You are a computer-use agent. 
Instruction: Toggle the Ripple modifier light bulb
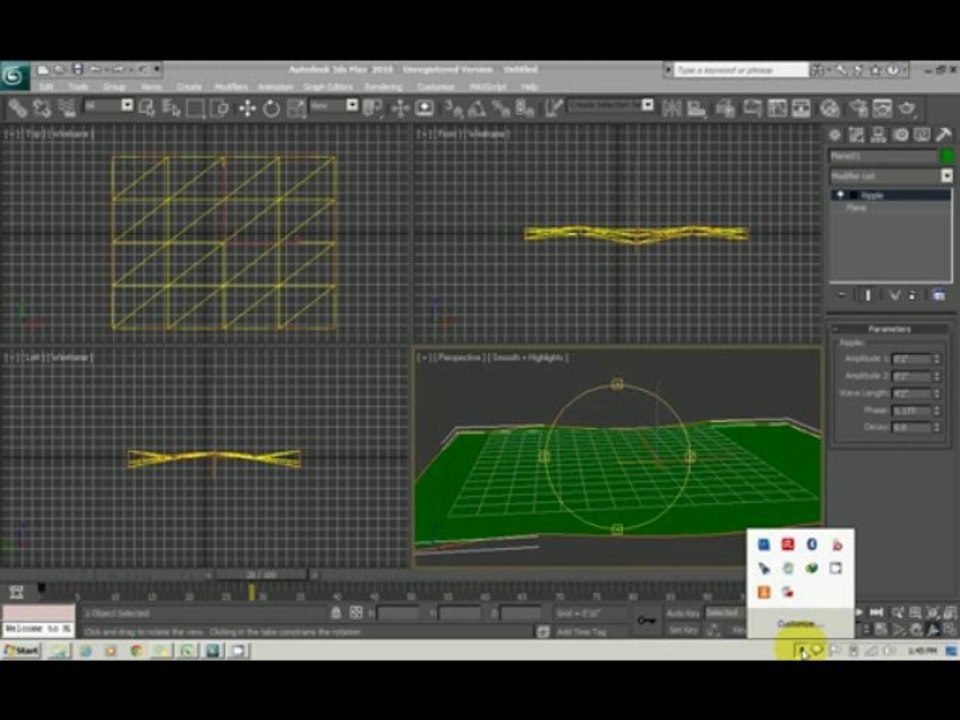click(x=841, y=195)
